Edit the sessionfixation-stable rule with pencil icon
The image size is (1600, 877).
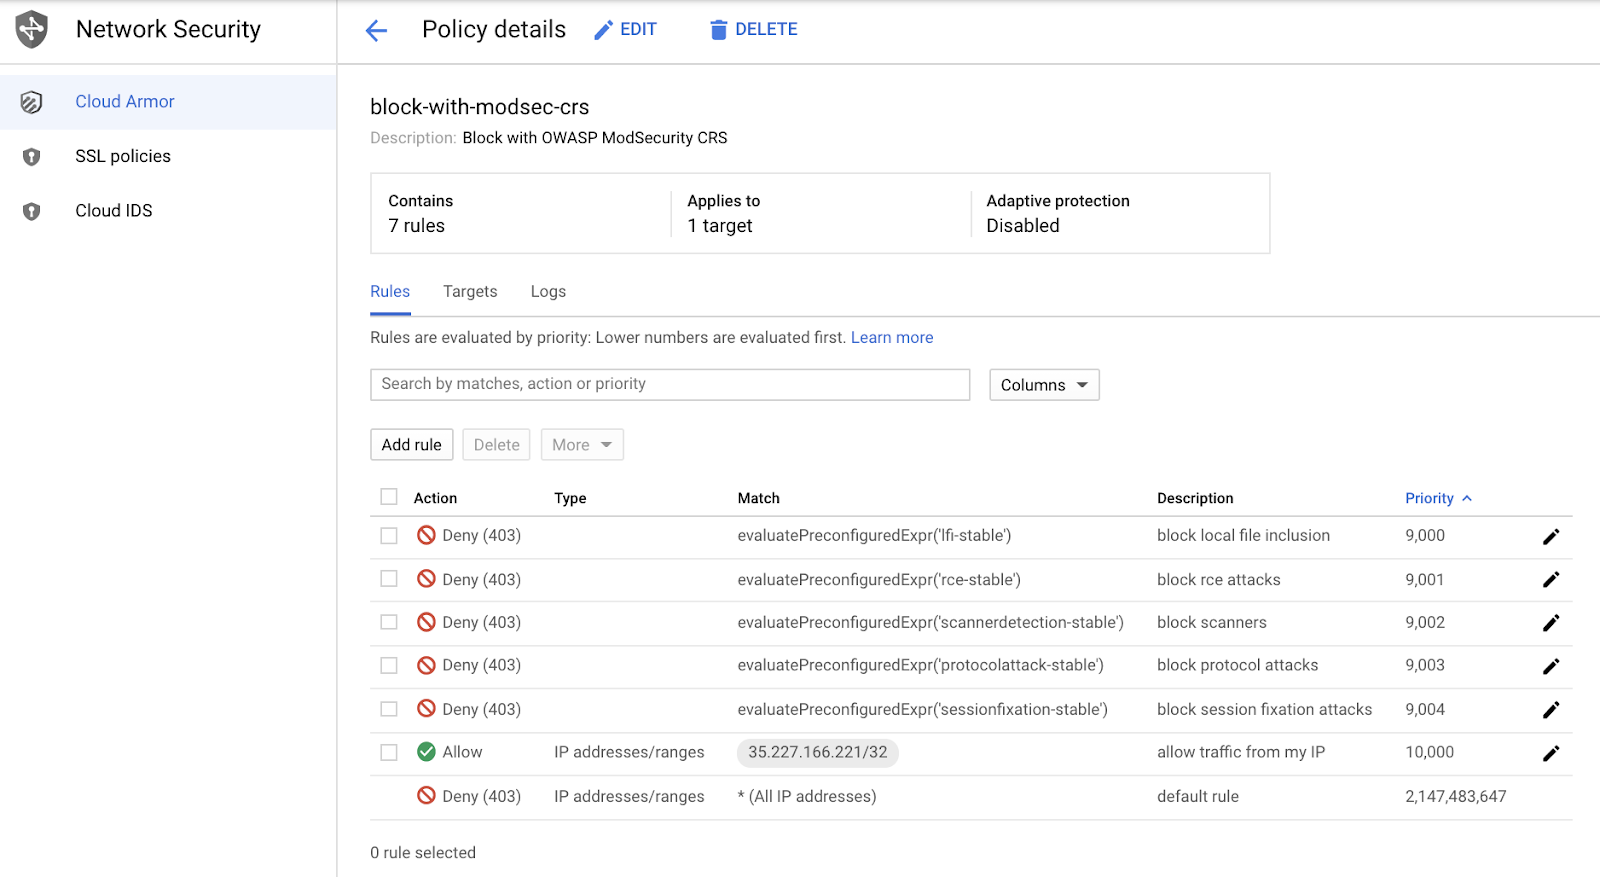click(x=1550, y=710)
